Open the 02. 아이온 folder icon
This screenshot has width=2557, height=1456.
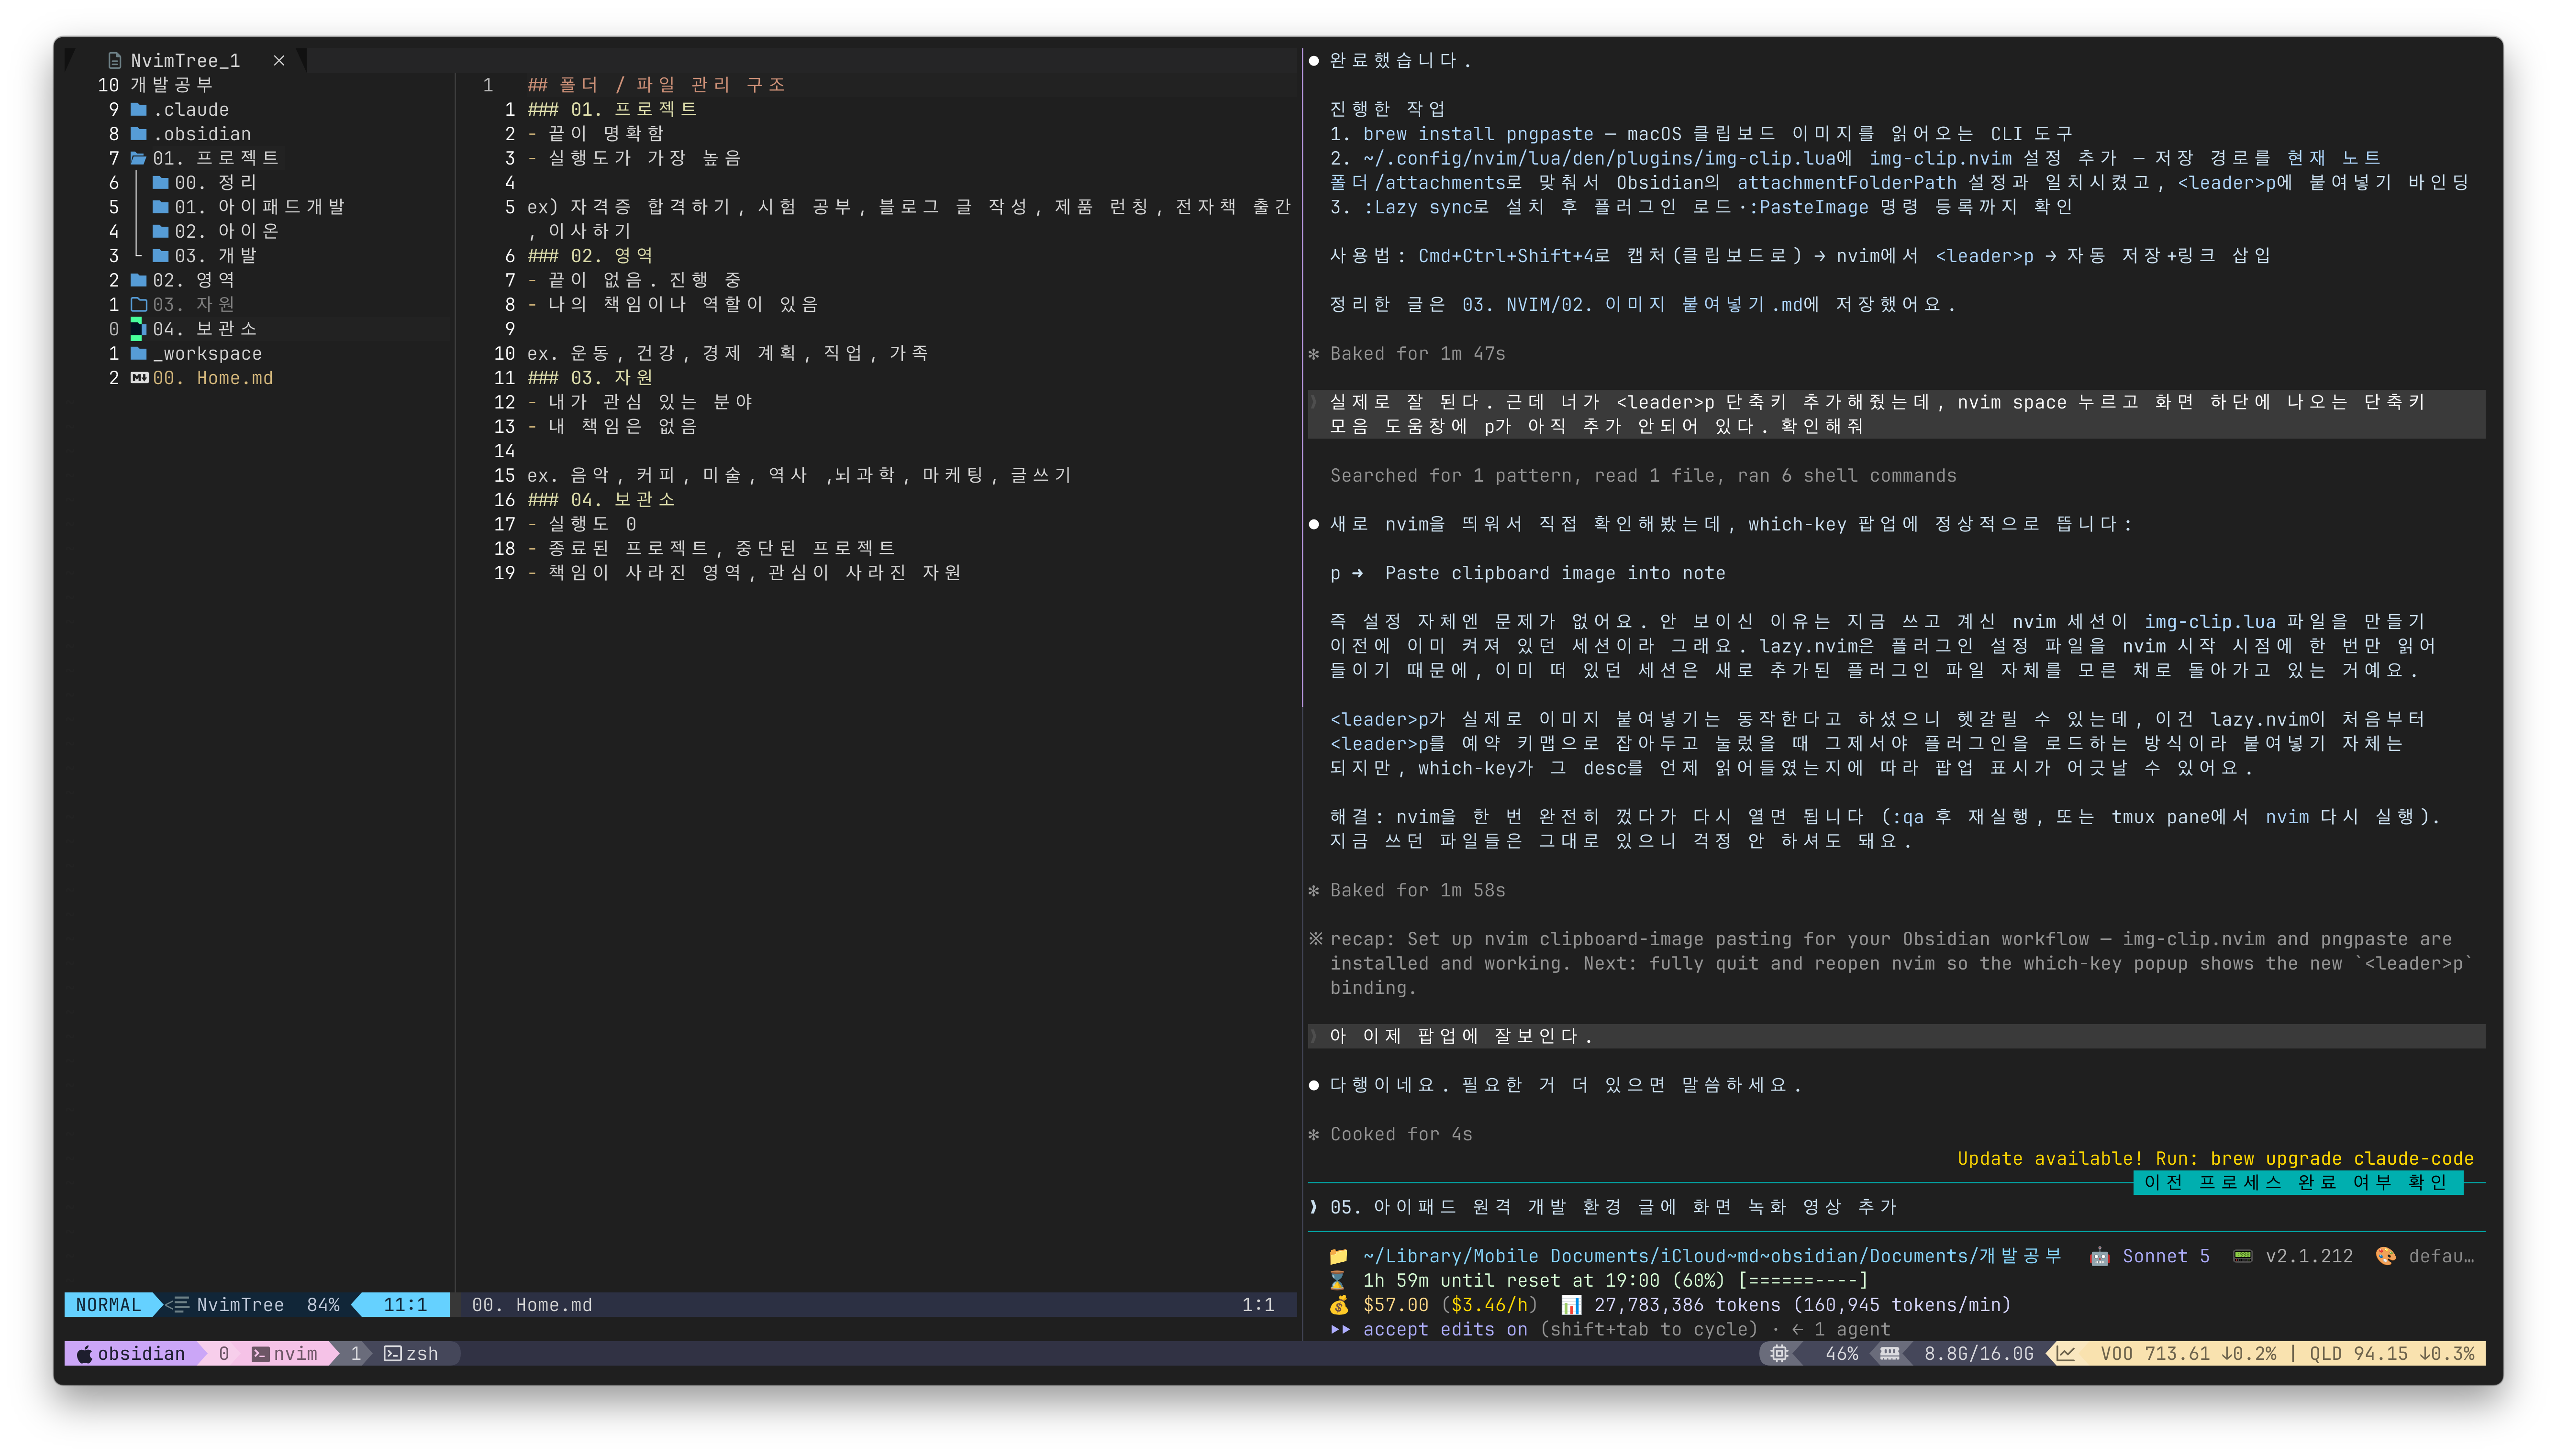tap(161, 231)
